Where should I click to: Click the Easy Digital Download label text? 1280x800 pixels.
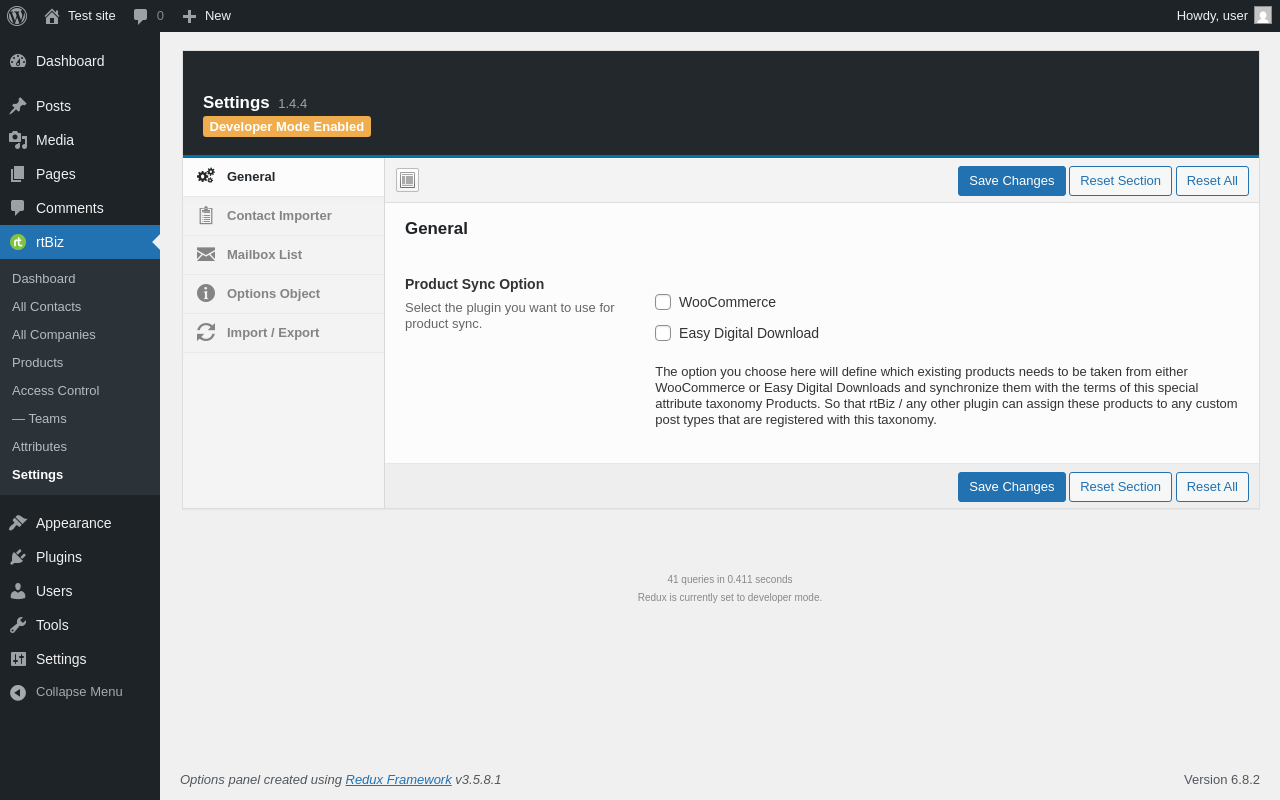click(x=749, y=333)
